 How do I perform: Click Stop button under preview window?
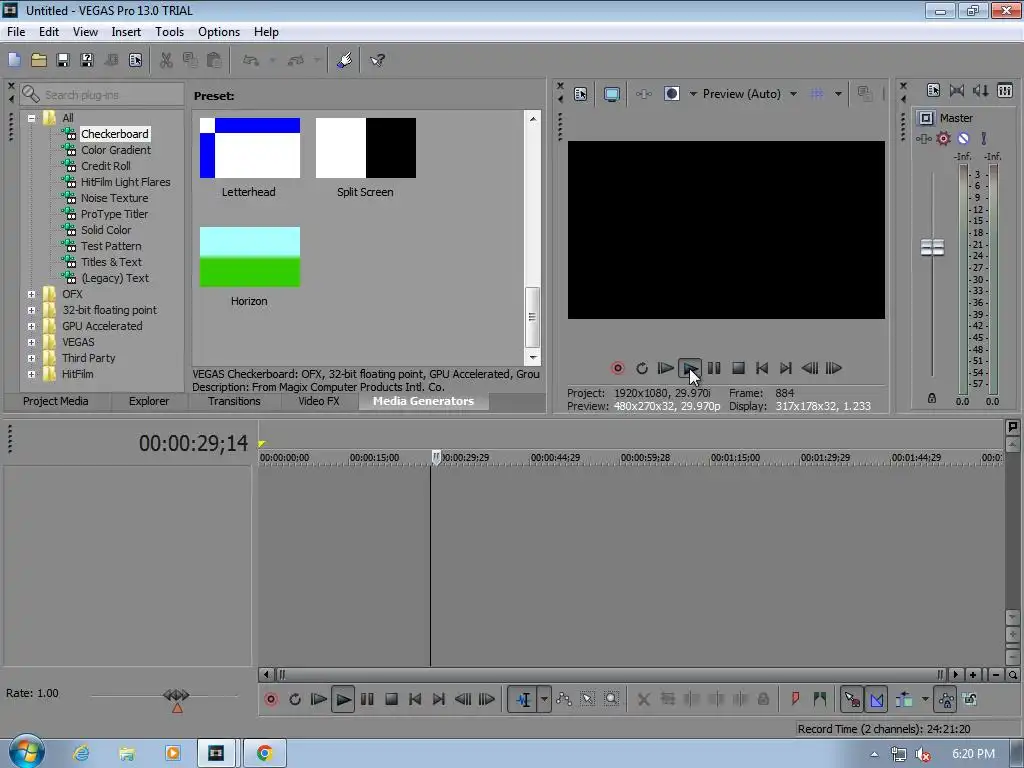[738, 368]
